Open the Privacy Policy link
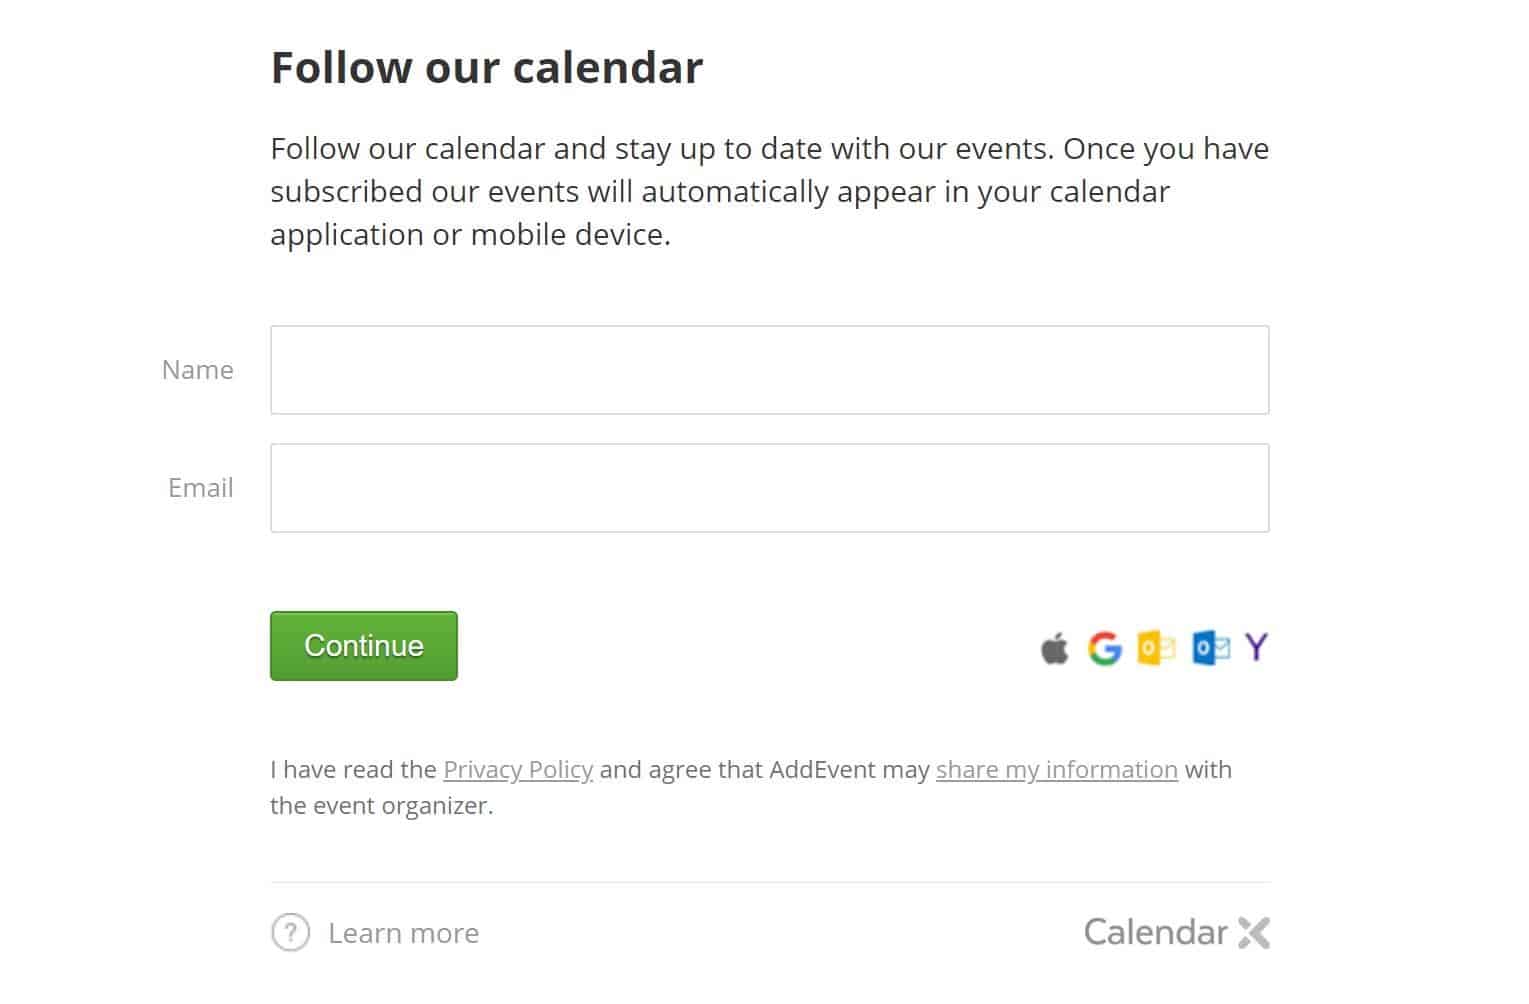Viewport: 1529px width, 1004px height. pyautogui.click(x=518, y=769)
